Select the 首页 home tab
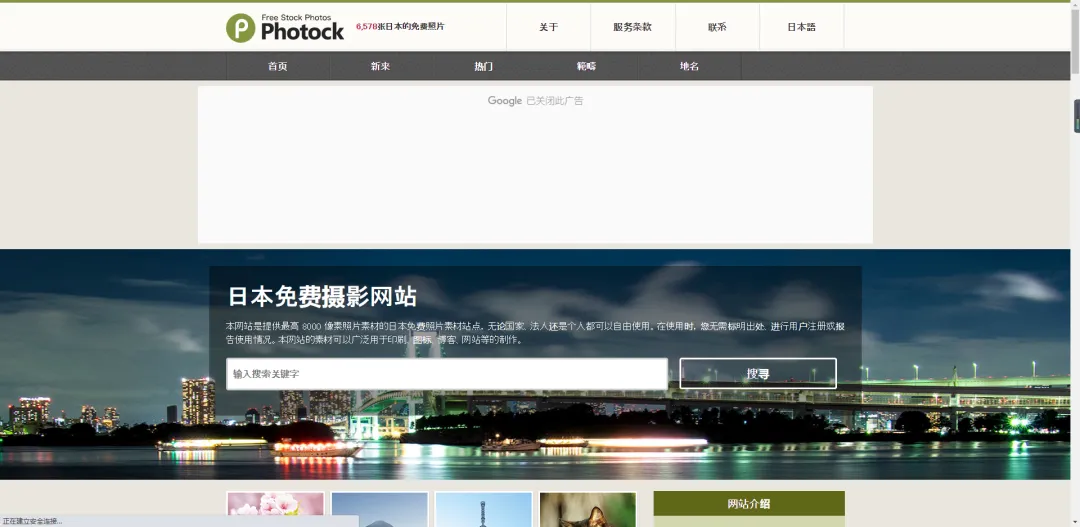This screenshot has width=1080, height=527. point(277,66)
